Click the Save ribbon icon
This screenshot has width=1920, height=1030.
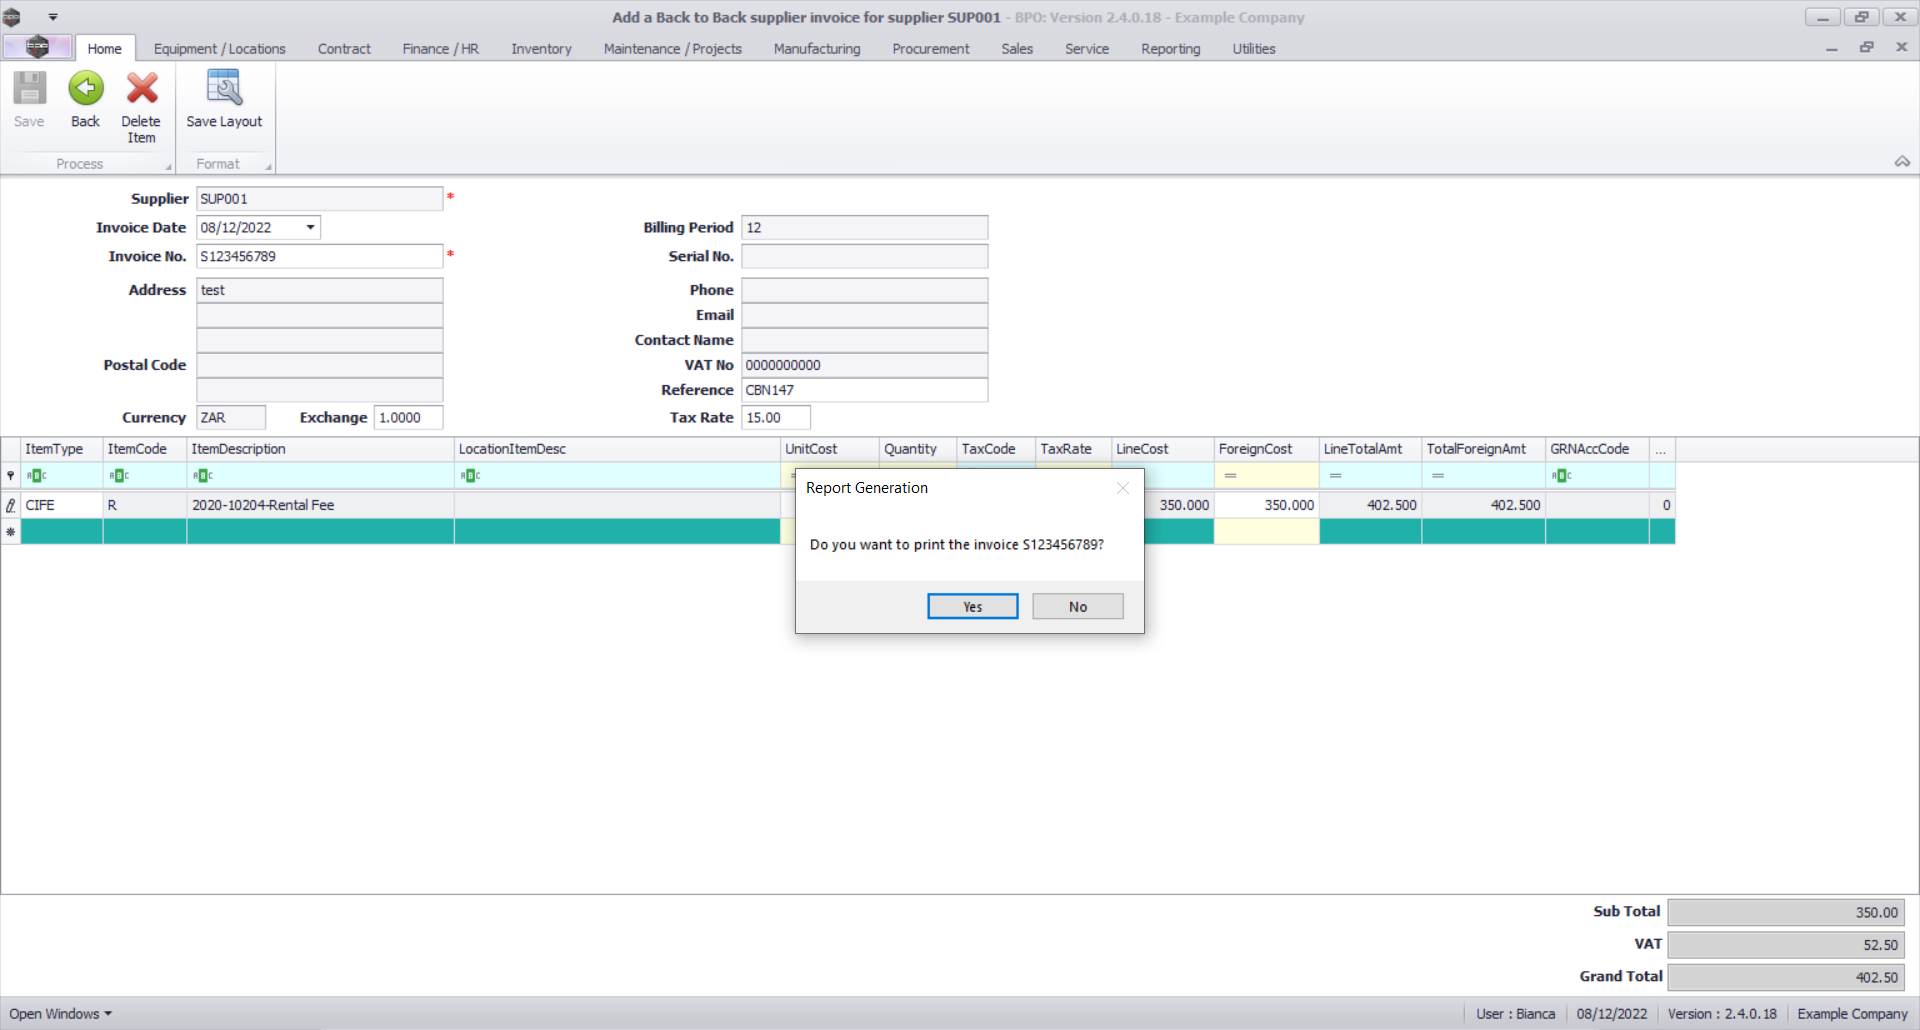pos(29,89)
